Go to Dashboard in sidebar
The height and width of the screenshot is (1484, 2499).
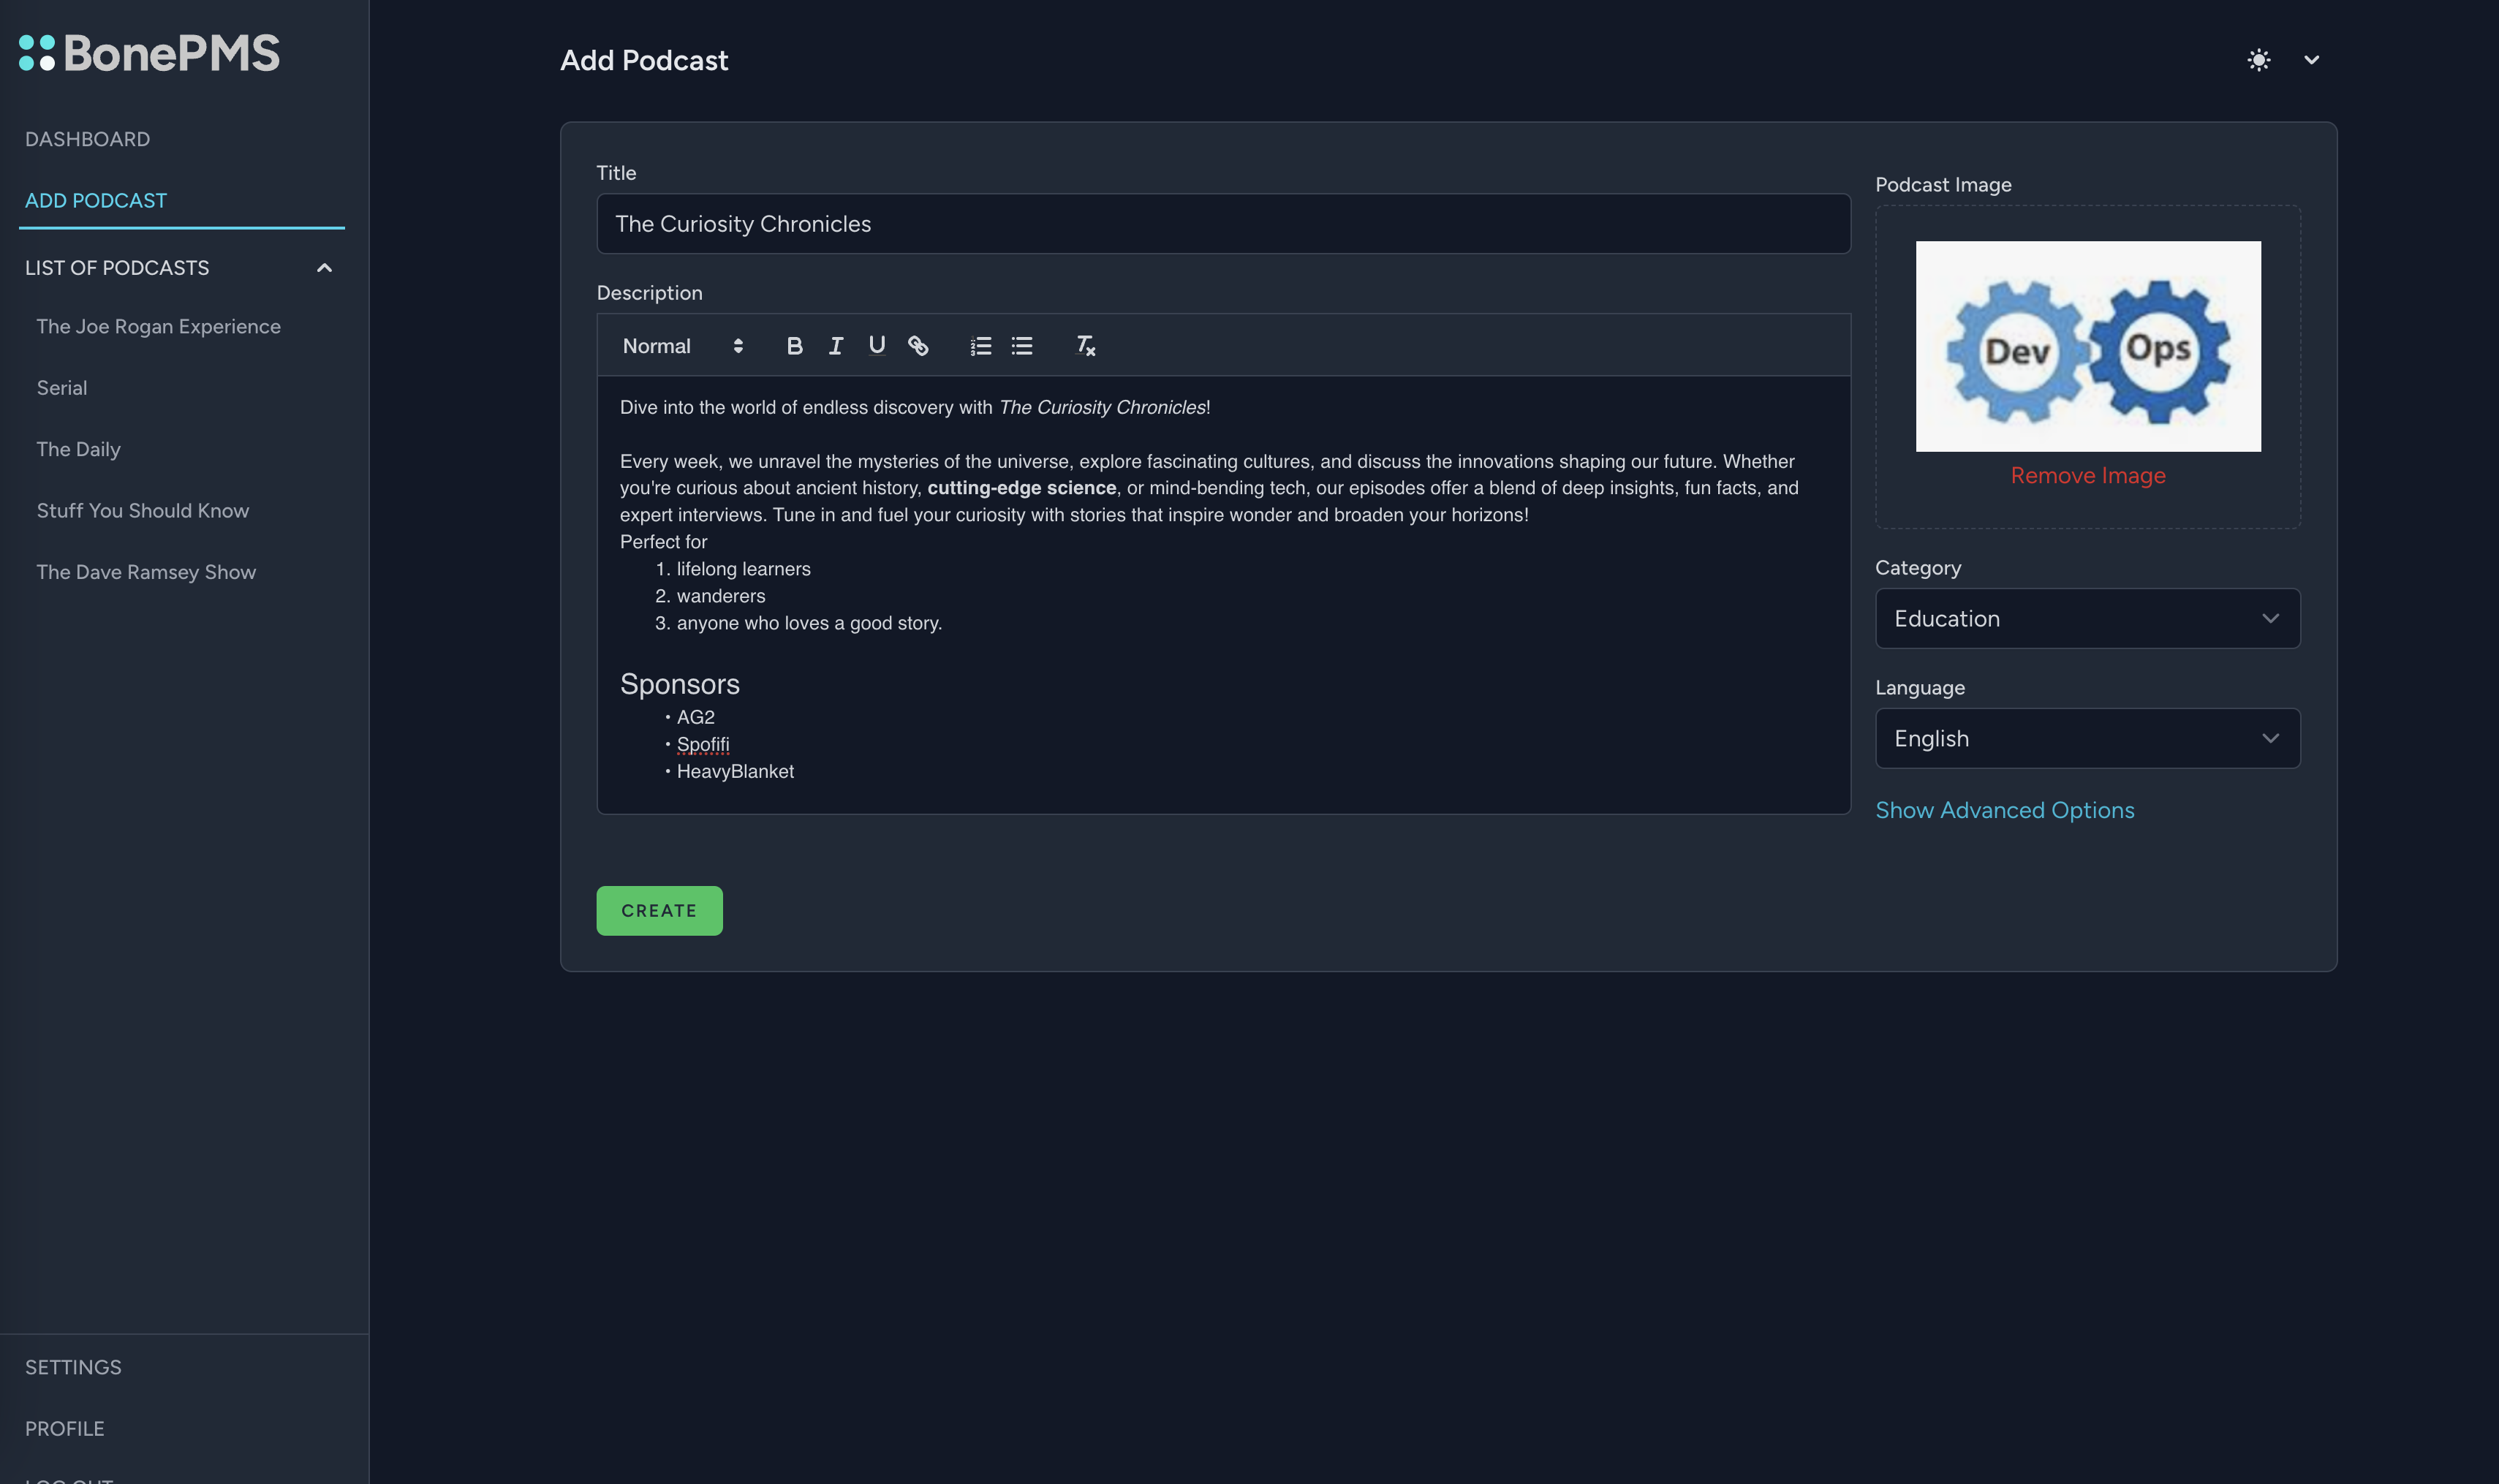click(x=88, y=139)
